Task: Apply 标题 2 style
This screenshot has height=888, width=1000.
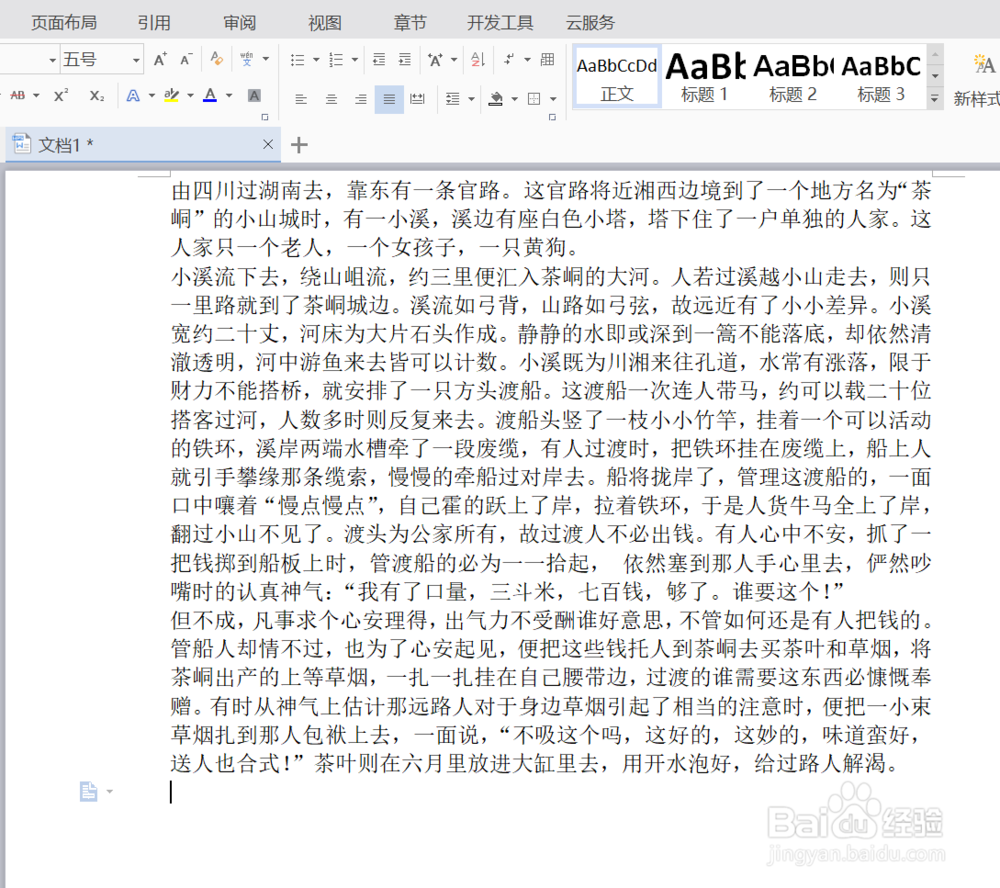Action: point(793,77)
